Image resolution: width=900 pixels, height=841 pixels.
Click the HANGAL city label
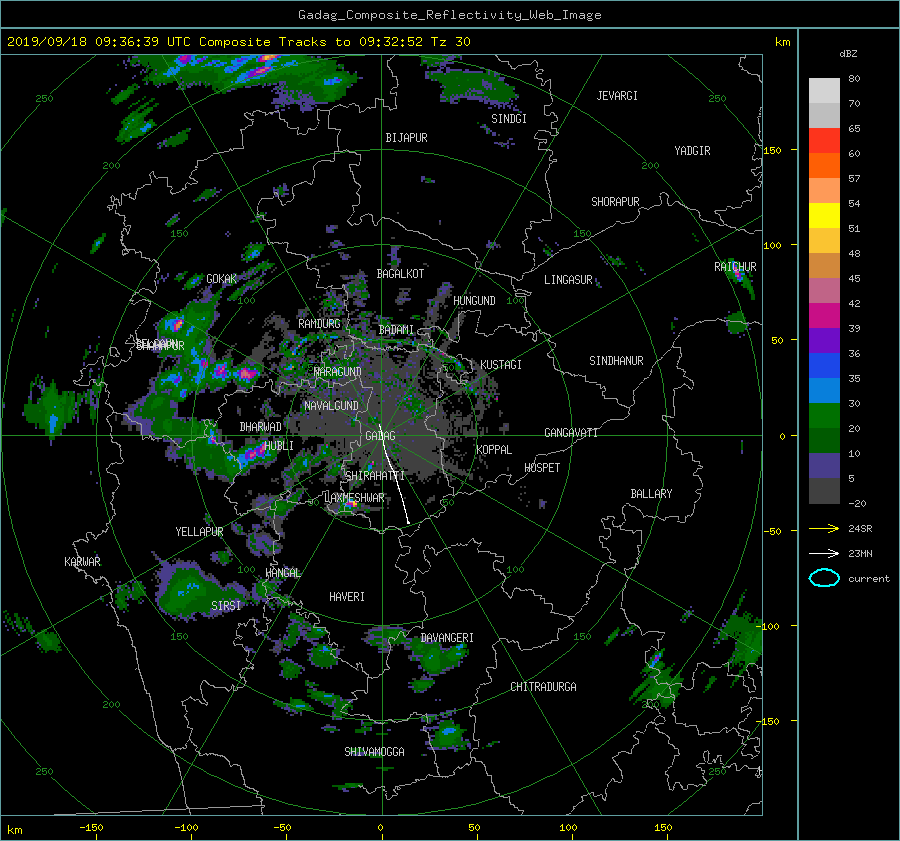tap(283, 572)
